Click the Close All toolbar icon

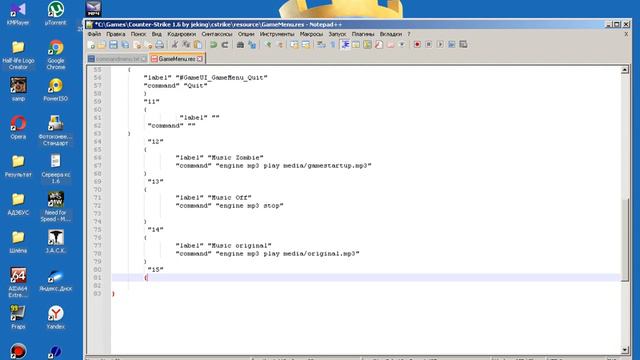coord(148,45)
